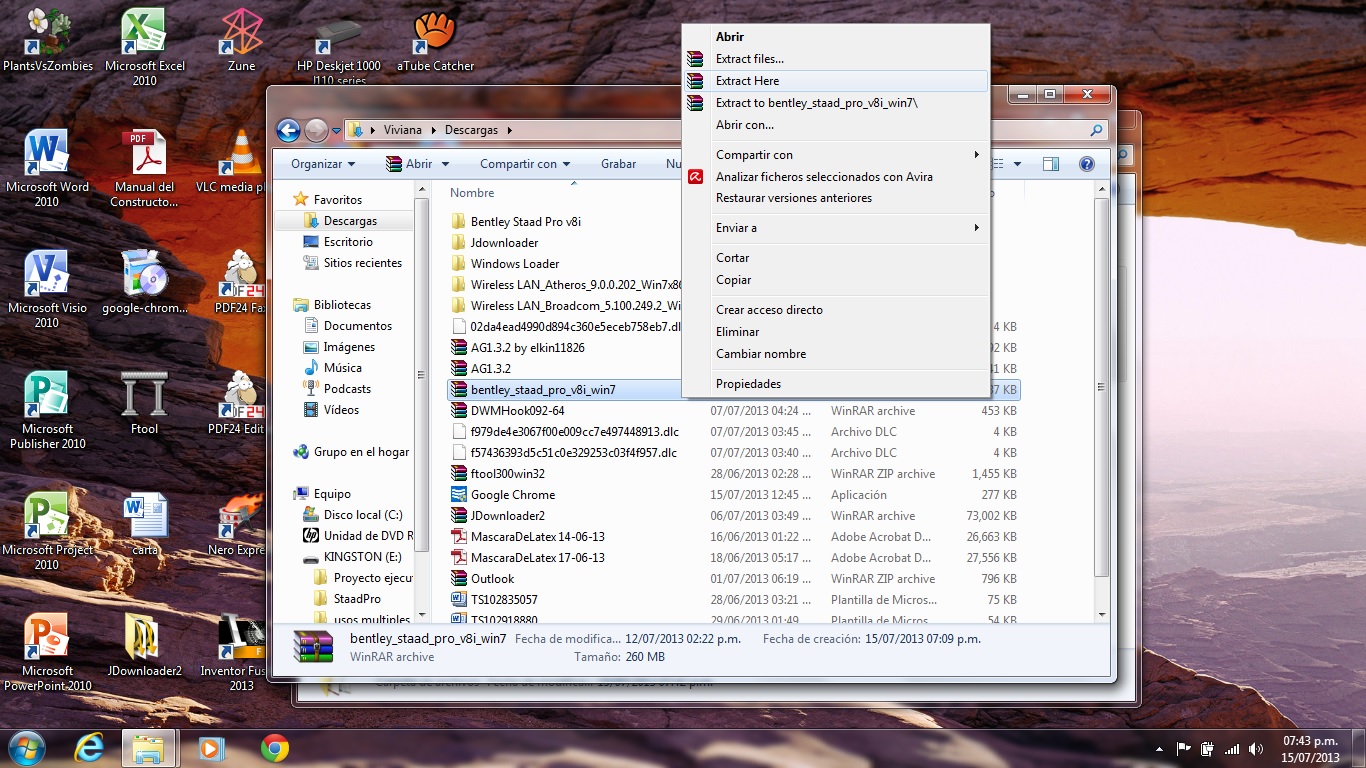Launch Microsoft Visio 2010 shortcut
The height and width of the screenshot is (768, 1366).
(x=47, y=289)
